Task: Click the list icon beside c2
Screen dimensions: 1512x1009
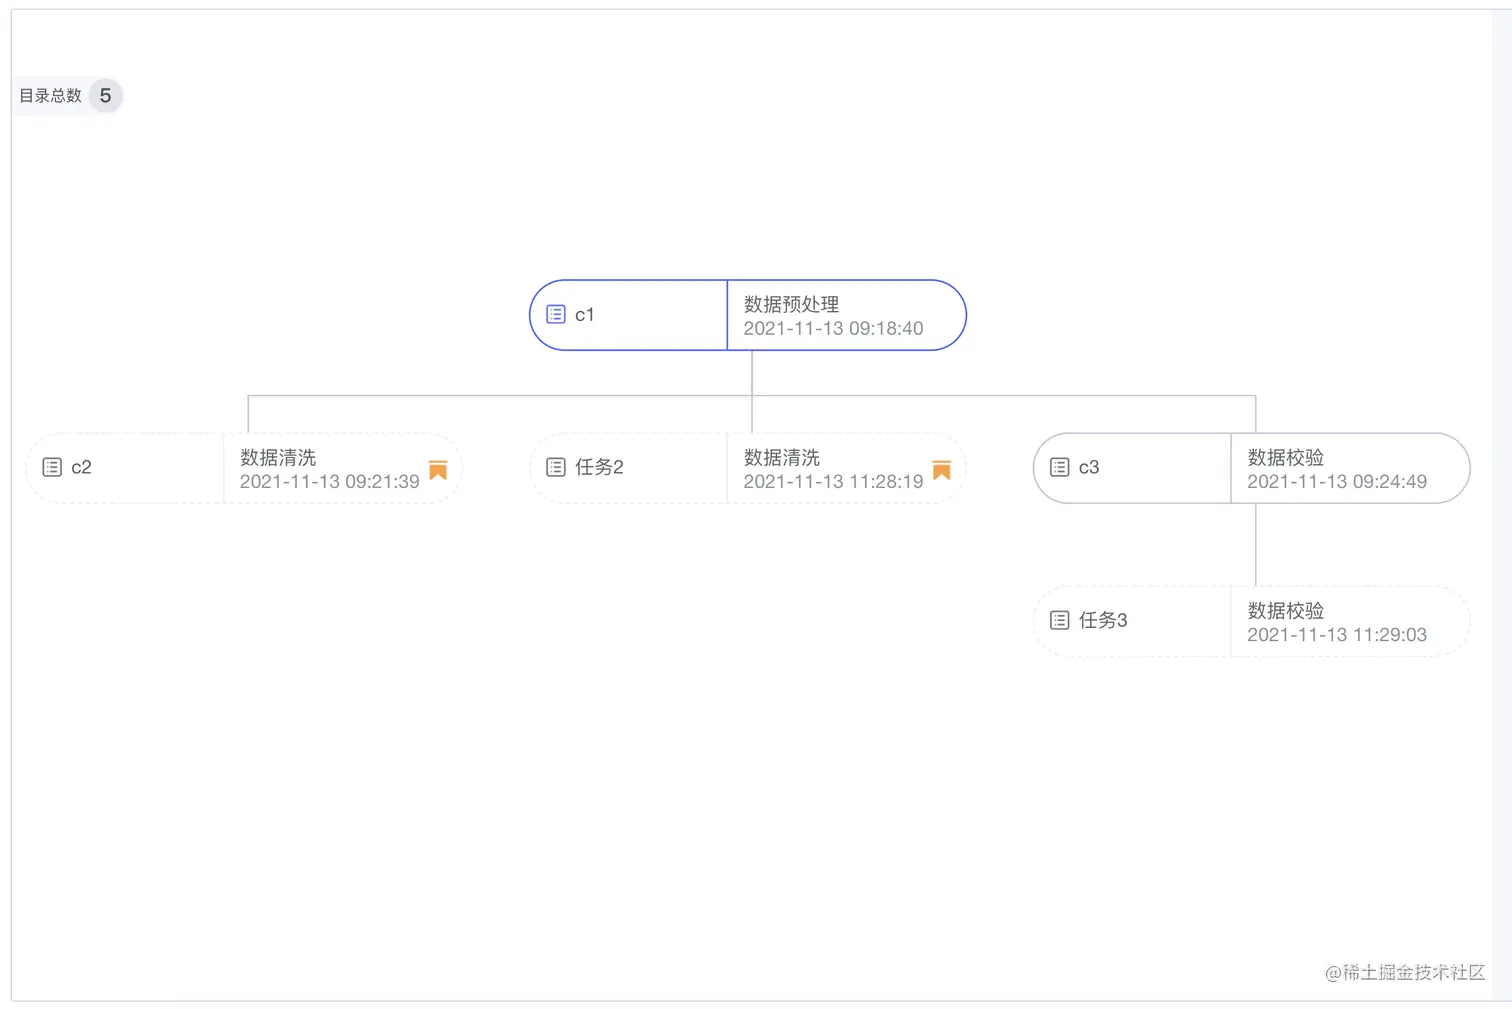Action: point(52,467)
